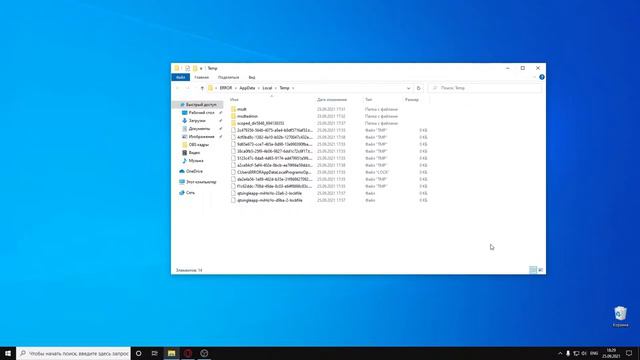The width and height of the screenshot is (640, 360).
Task: Expand the chevron after AppData in breadcrumb
Action: 258,88
